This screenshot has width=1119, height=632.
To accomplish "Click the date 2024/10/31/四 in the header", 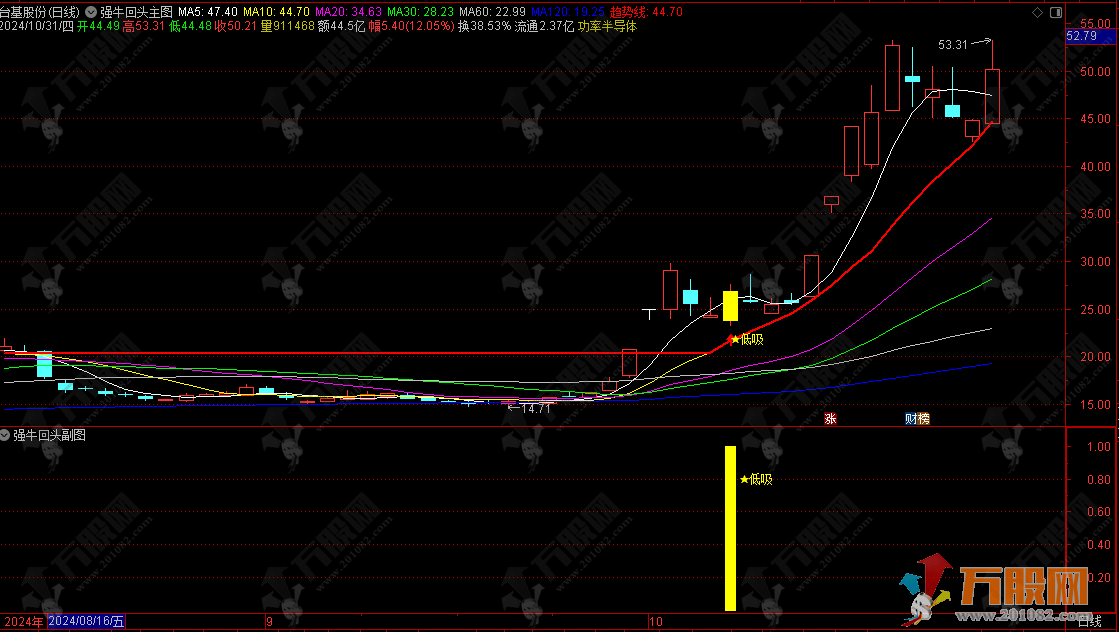I will 37,26.
